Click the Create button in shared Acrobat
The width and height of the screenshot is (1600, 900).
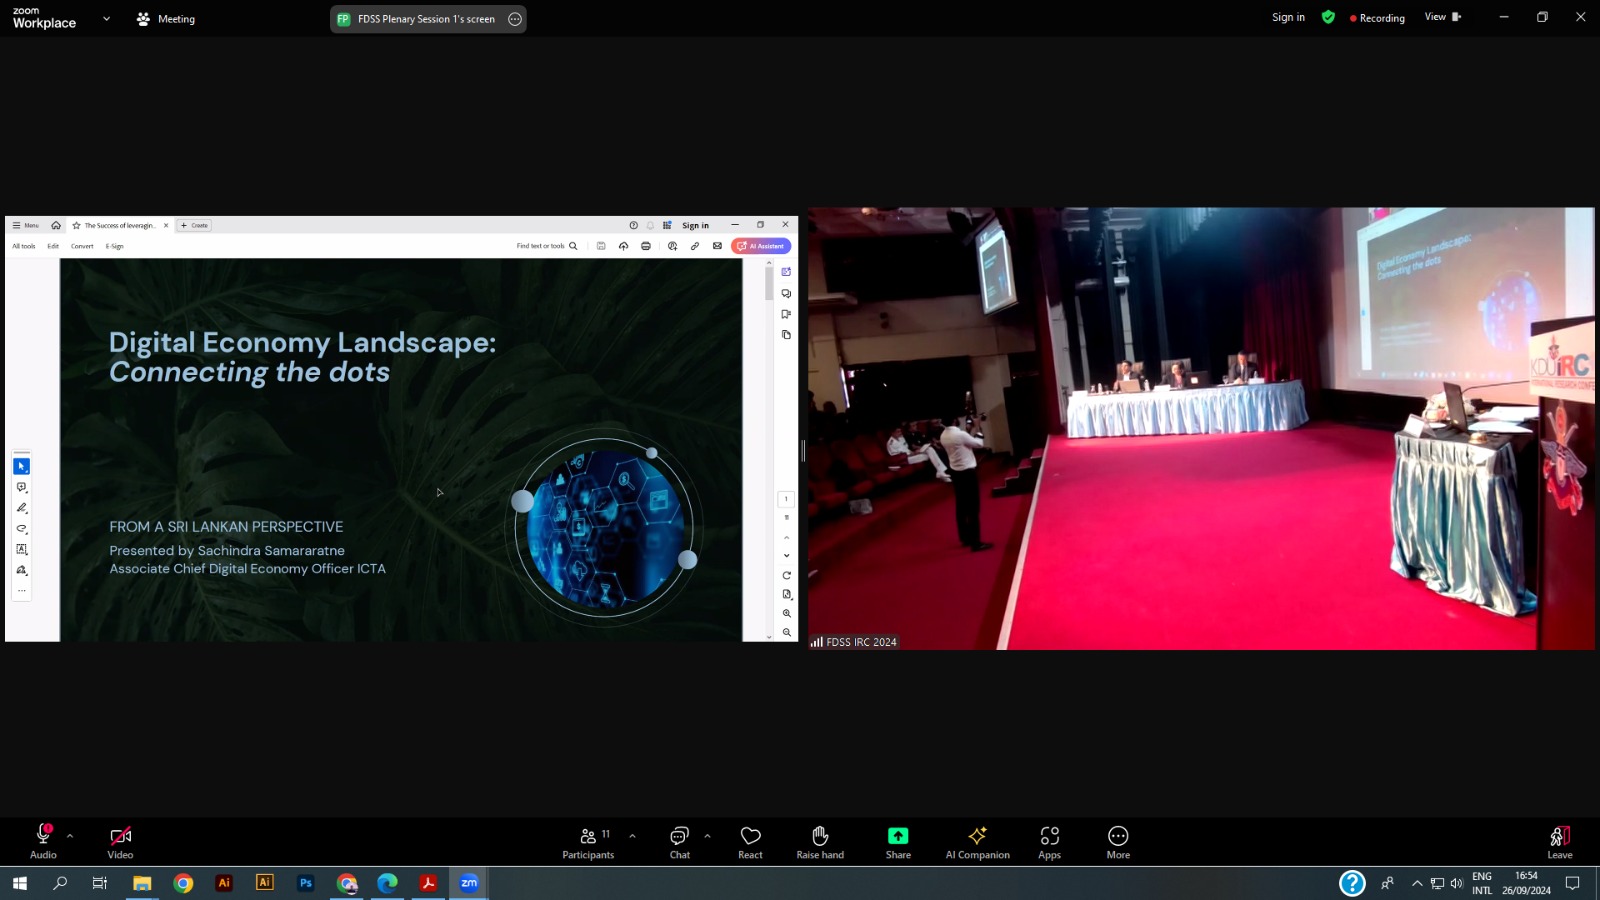[194, 225]
